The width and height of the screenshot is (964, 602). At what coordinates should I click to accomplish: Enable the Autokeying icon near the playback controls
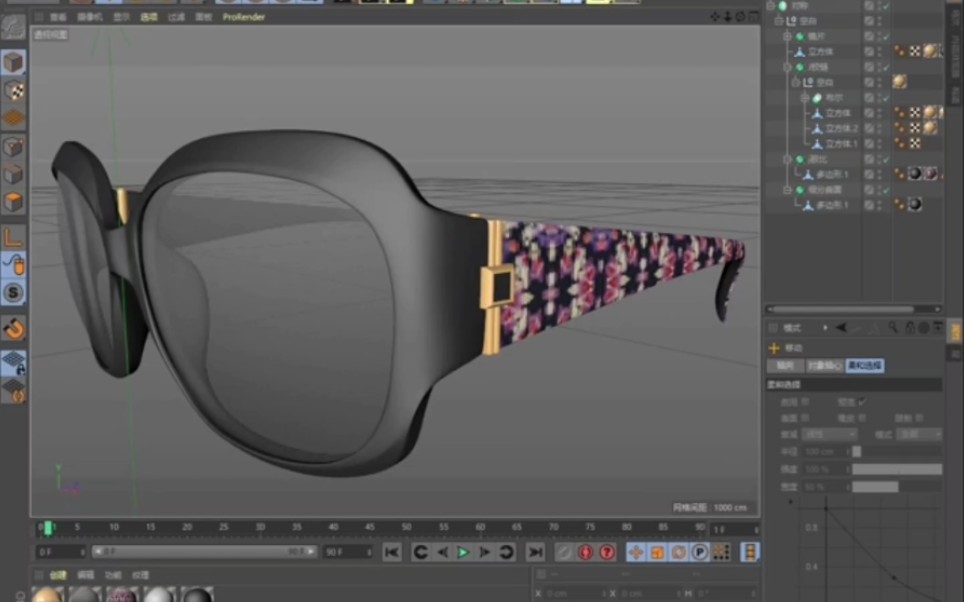pos(607,552)
